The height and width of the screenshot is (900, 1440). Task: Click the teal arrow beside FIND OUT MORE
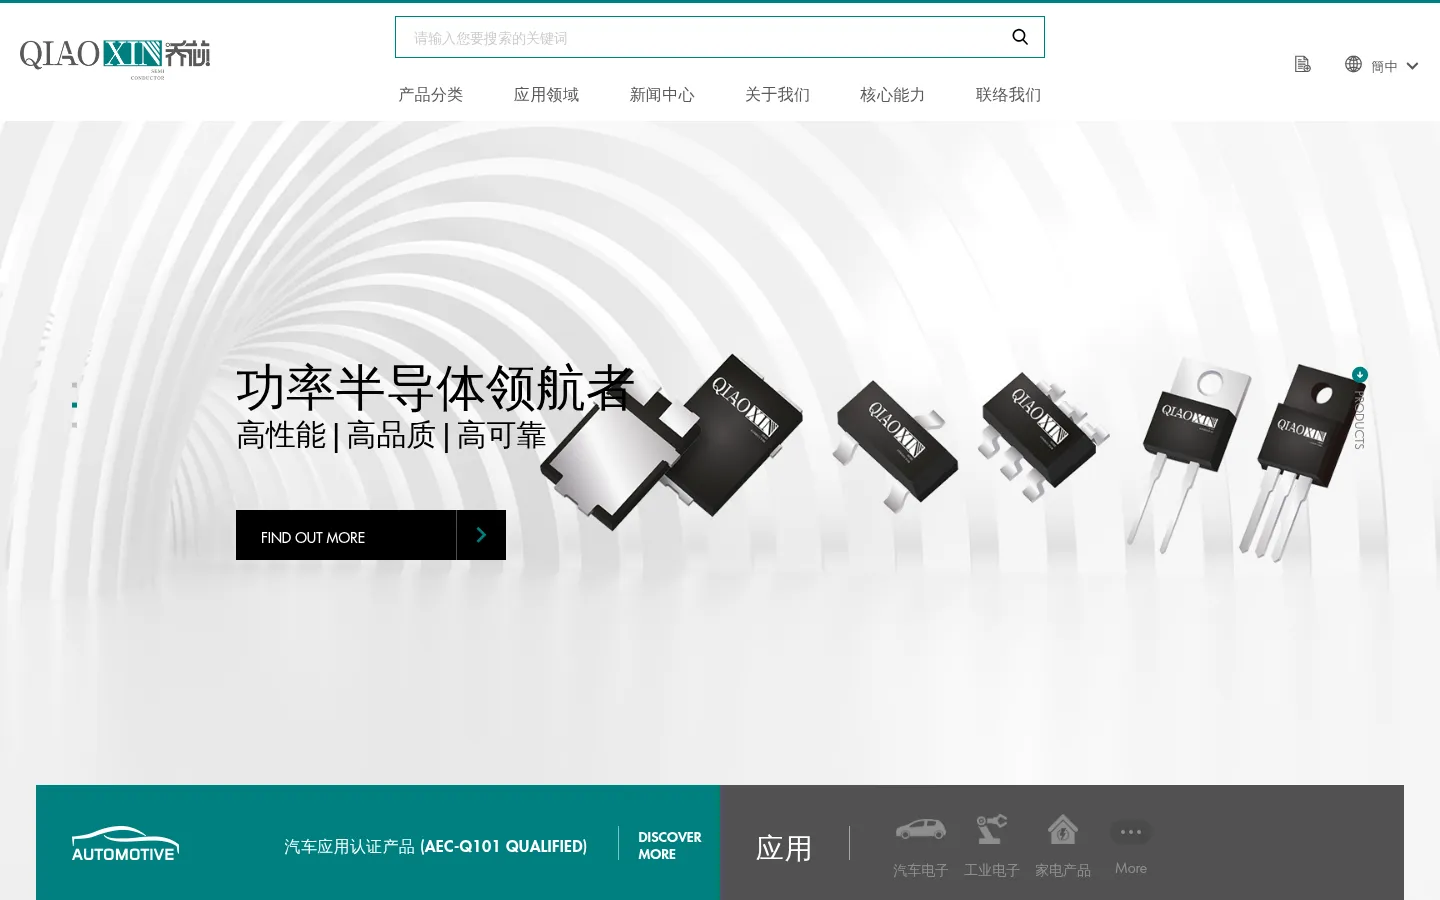pos(481,535)
